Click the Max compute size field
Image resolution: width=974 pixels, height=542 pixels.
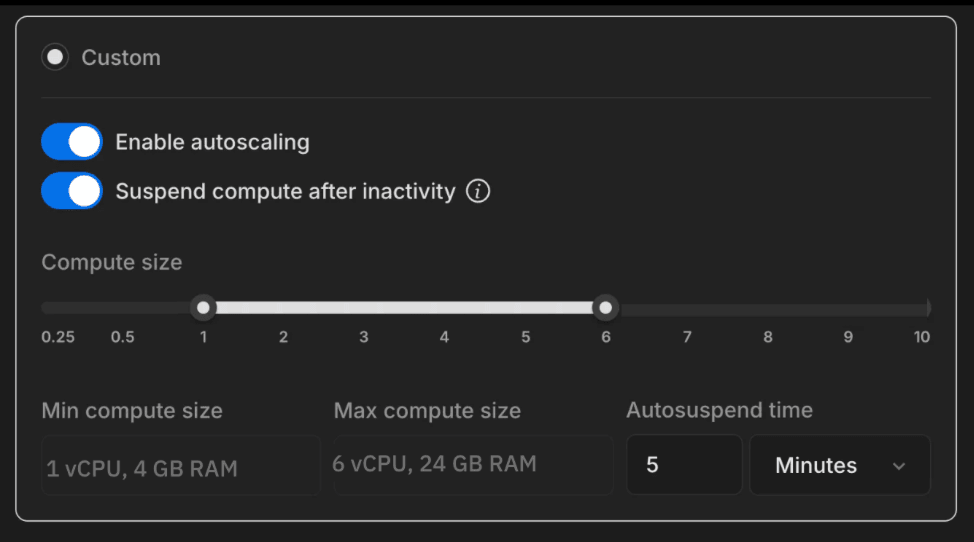point(473,464)
